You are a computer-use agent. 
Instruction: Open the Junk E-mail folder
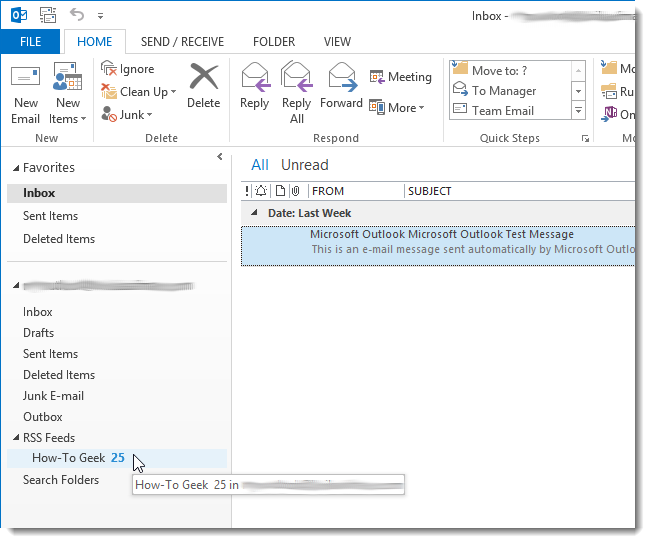pos(53,396)
